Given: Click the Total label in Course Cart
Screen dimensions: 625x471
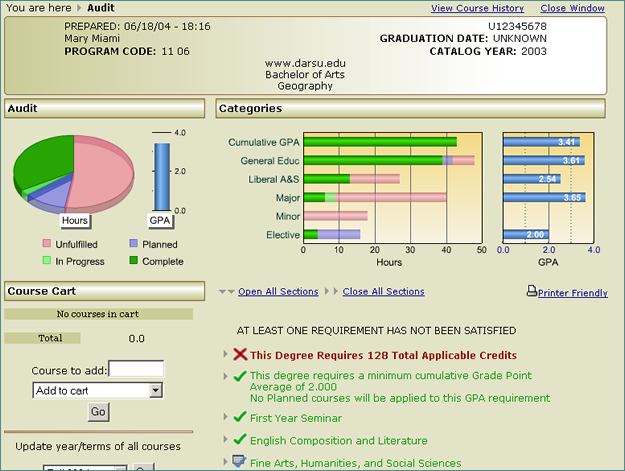Looking at the screenshot, I should tap(50, 338).
